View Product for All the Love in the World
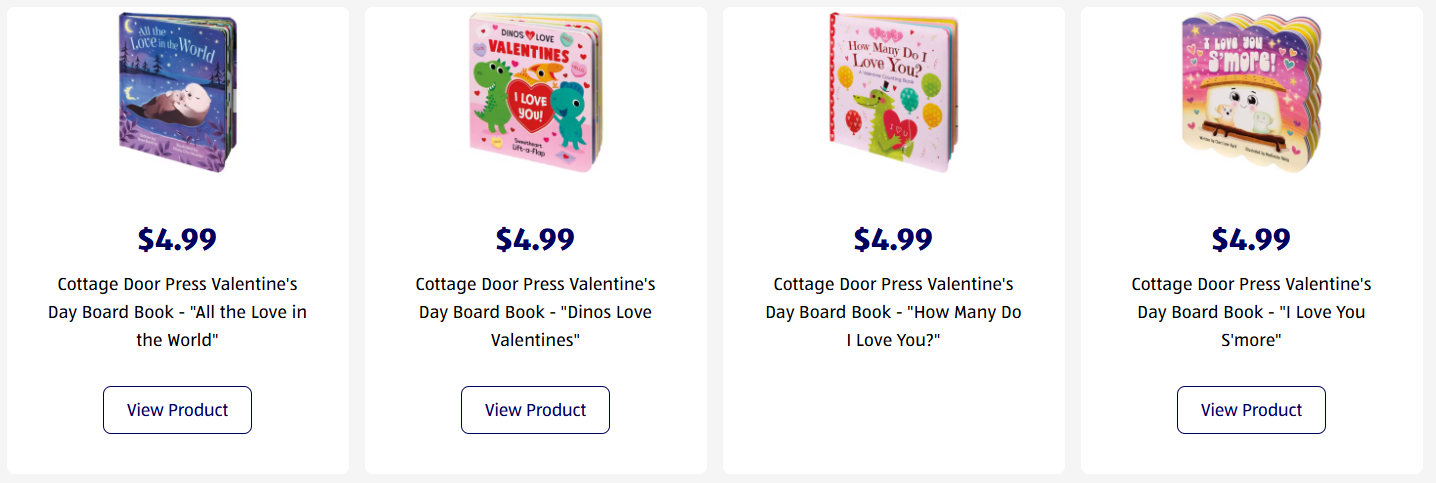 coord(177,410)
